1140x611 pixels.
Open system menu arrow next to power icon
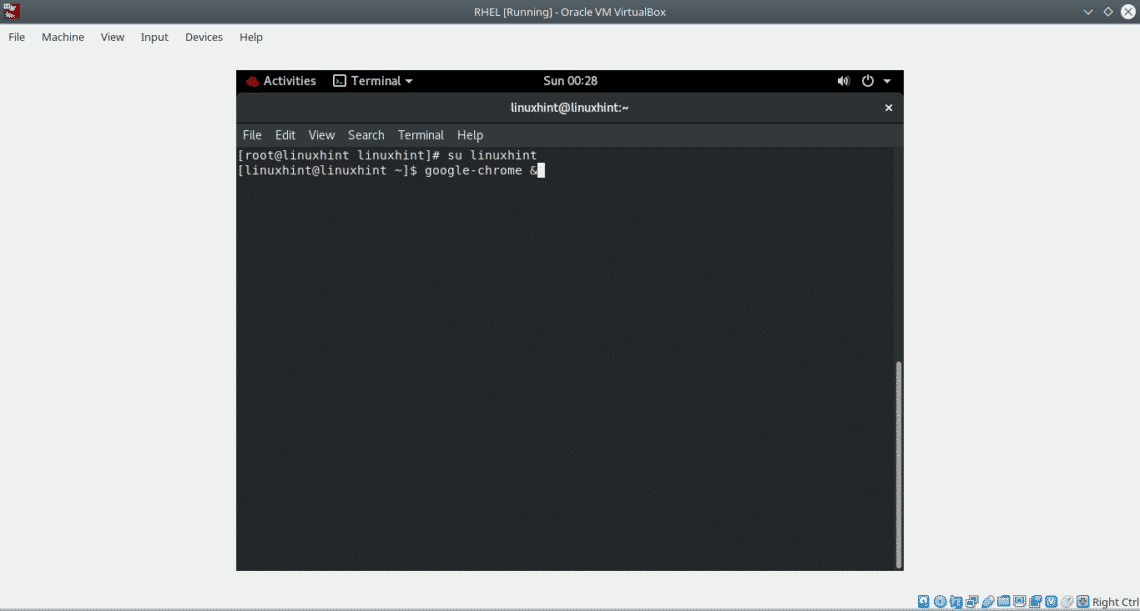(887, 81)
